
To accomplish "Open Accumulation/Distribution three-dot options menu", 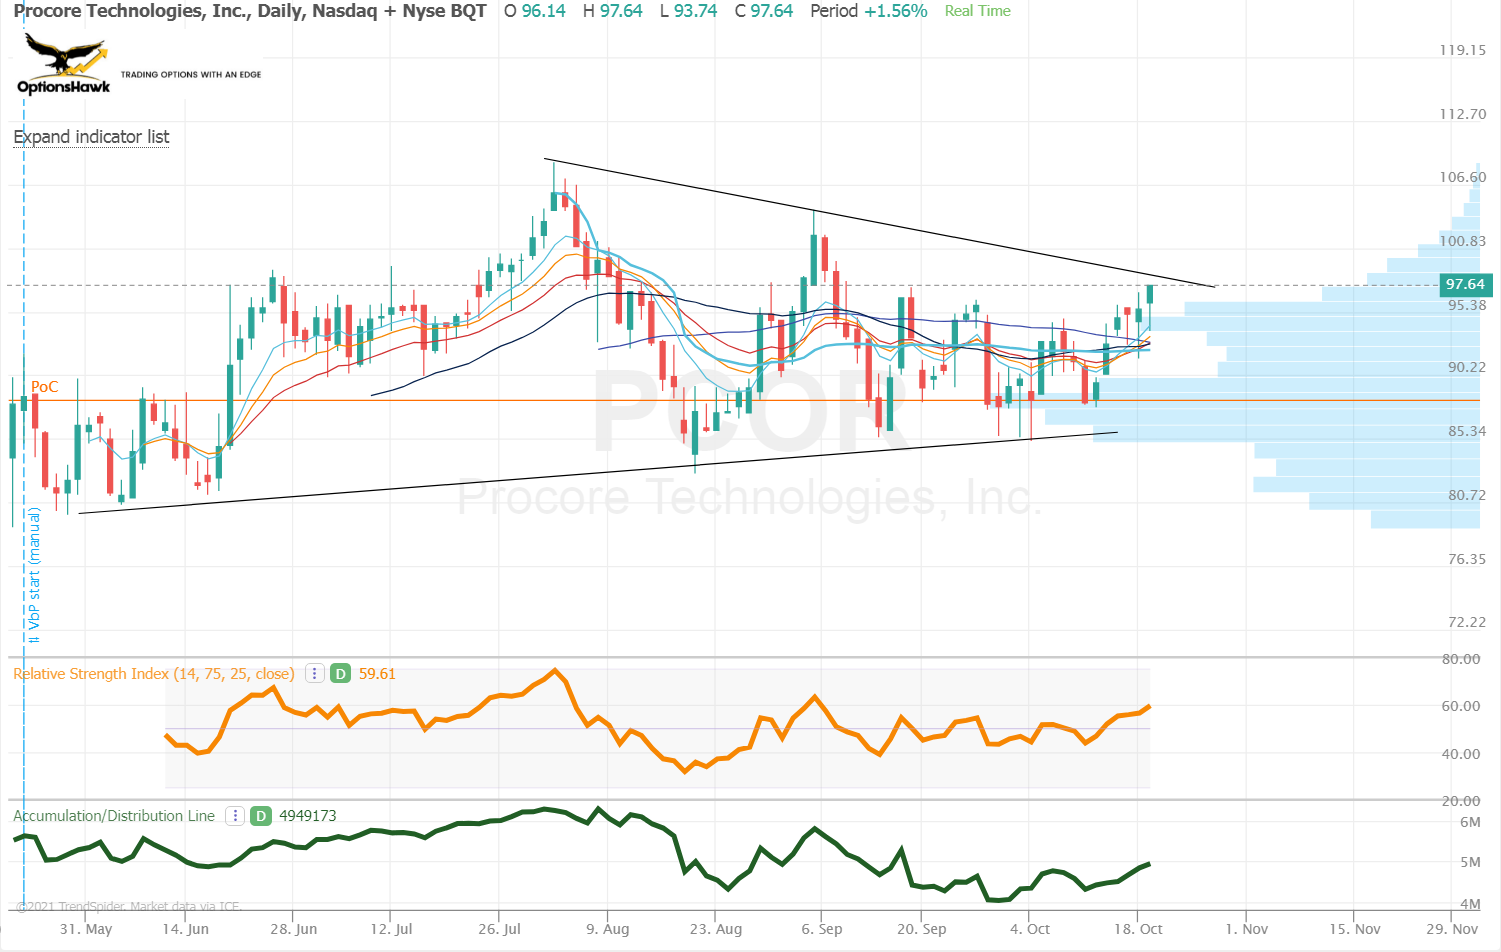I will coord(235,816).
